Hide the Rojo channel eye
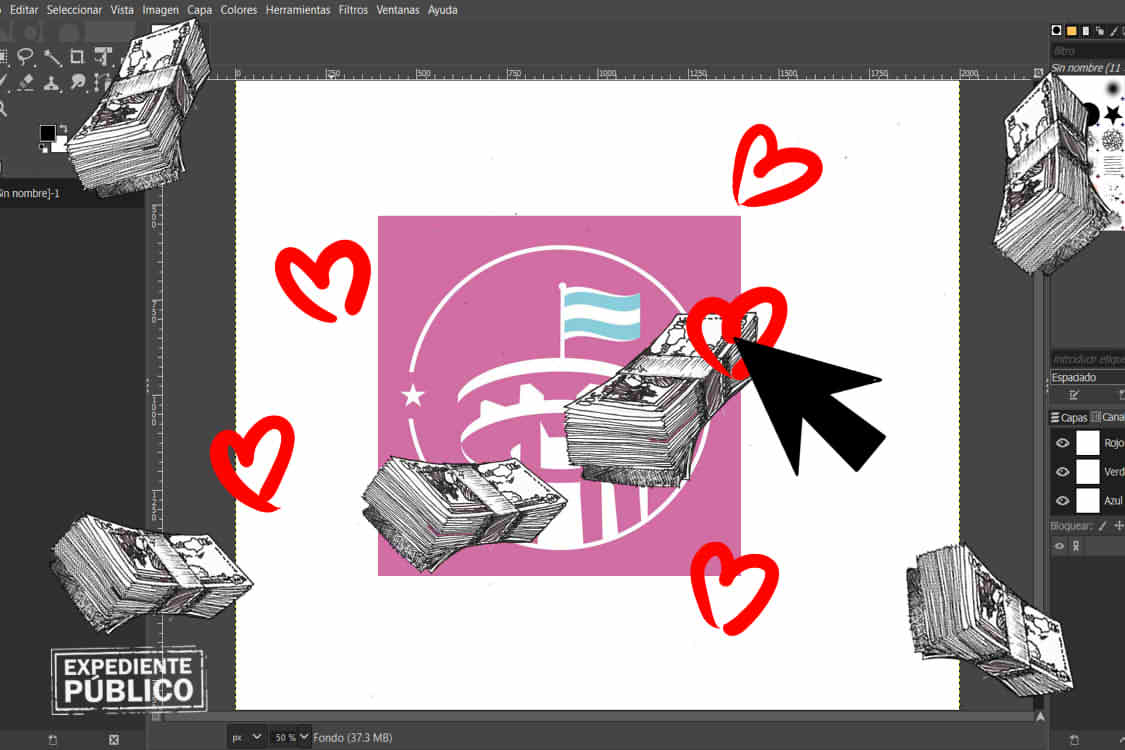Screen dimensions: 1125x750 pos(1063,443)
